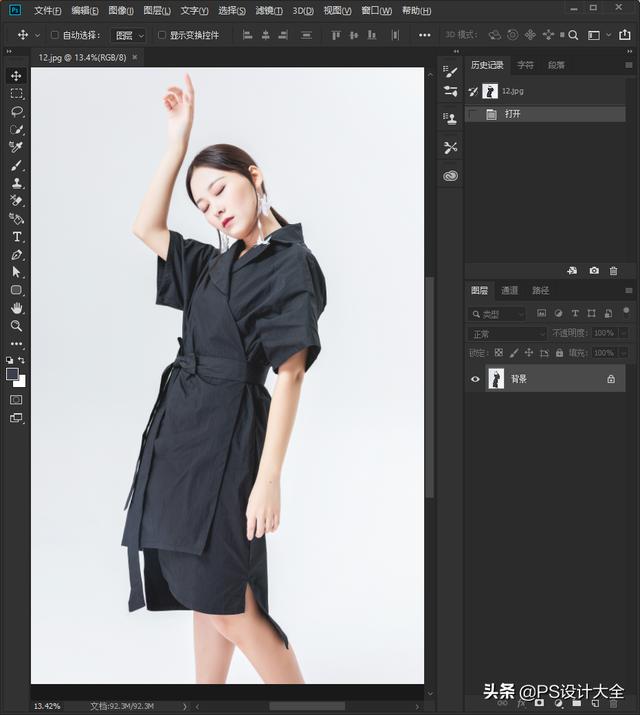Screen dimensions: 640x715
Task: Open the 图像(I) menu
Action: [121, 10]
